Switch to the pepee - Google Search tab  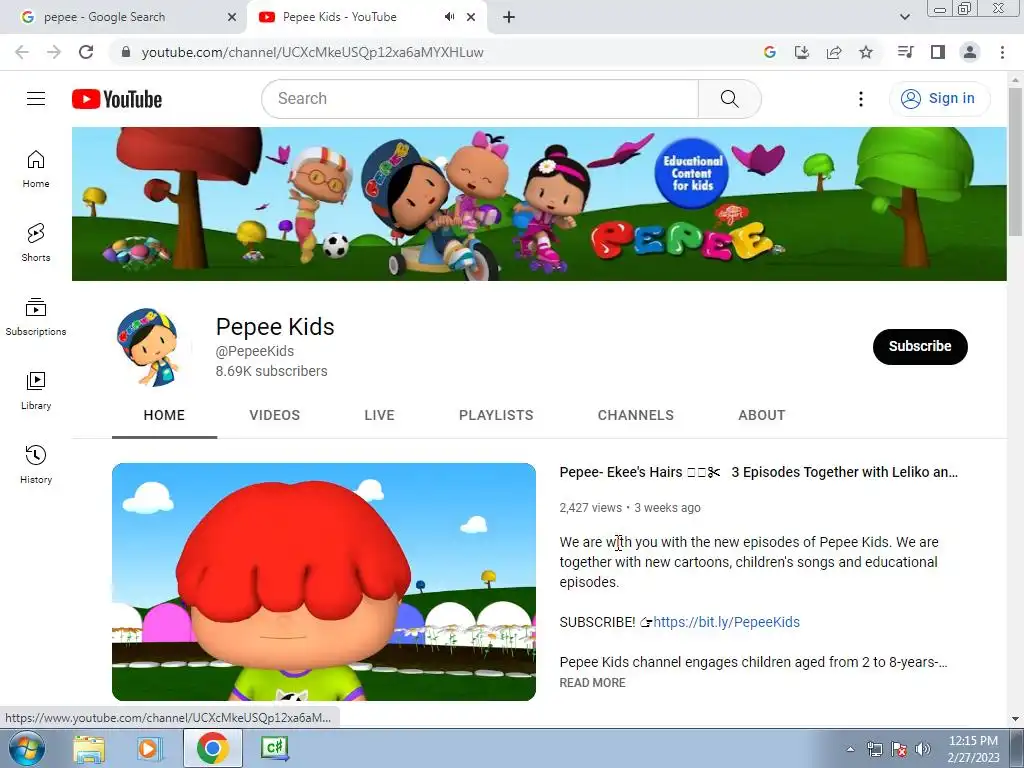point(124,17)
